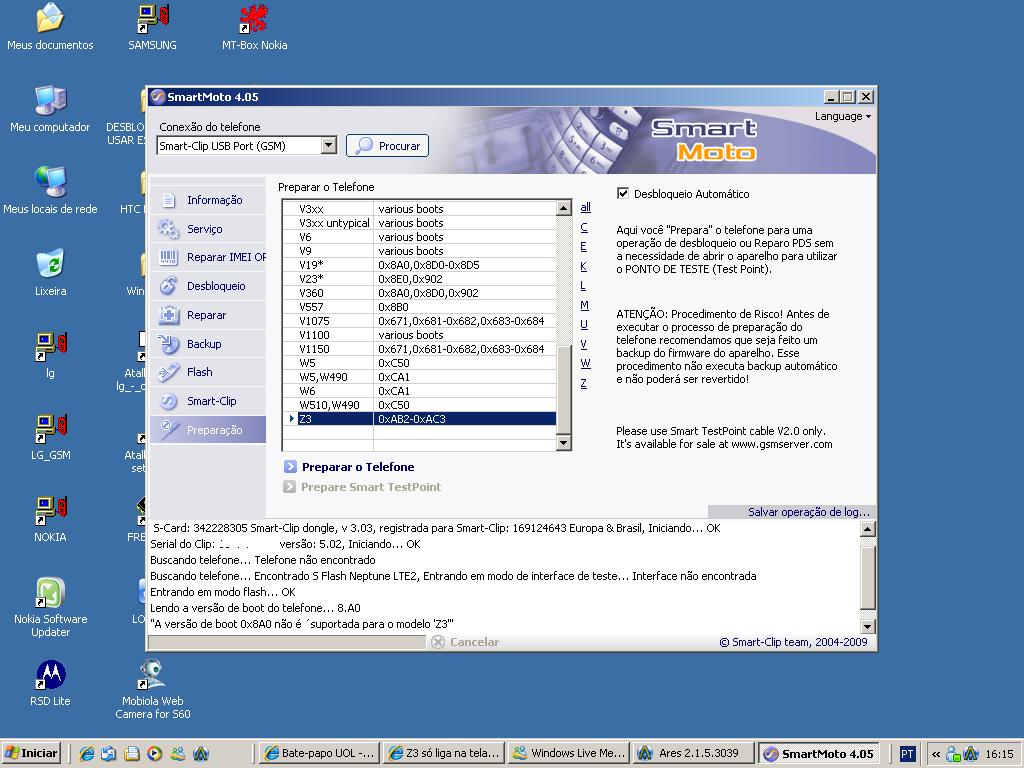The width and height of the screenshot is (1024, 768).
Task: Launch the LG_GSM shortcut
Action: (50, 438)
